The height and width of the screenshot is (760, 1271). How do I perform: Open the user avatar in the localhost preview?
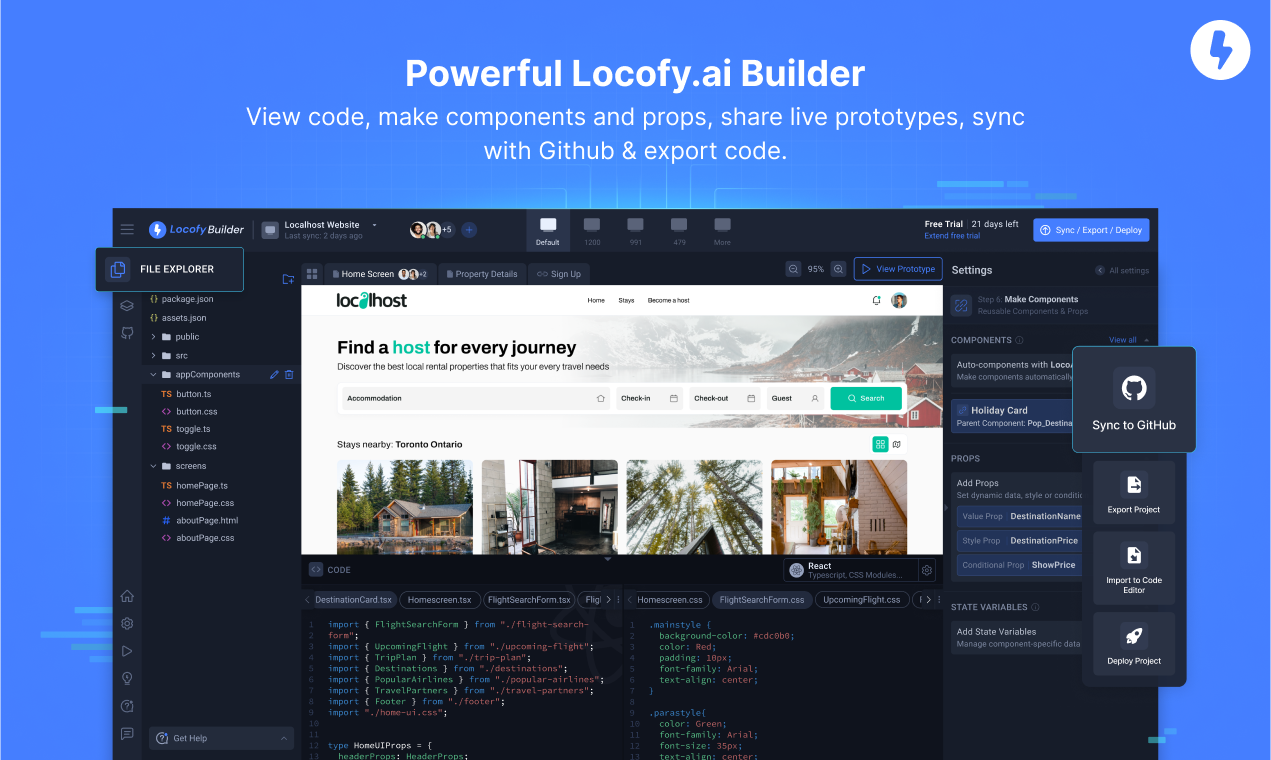899,300
